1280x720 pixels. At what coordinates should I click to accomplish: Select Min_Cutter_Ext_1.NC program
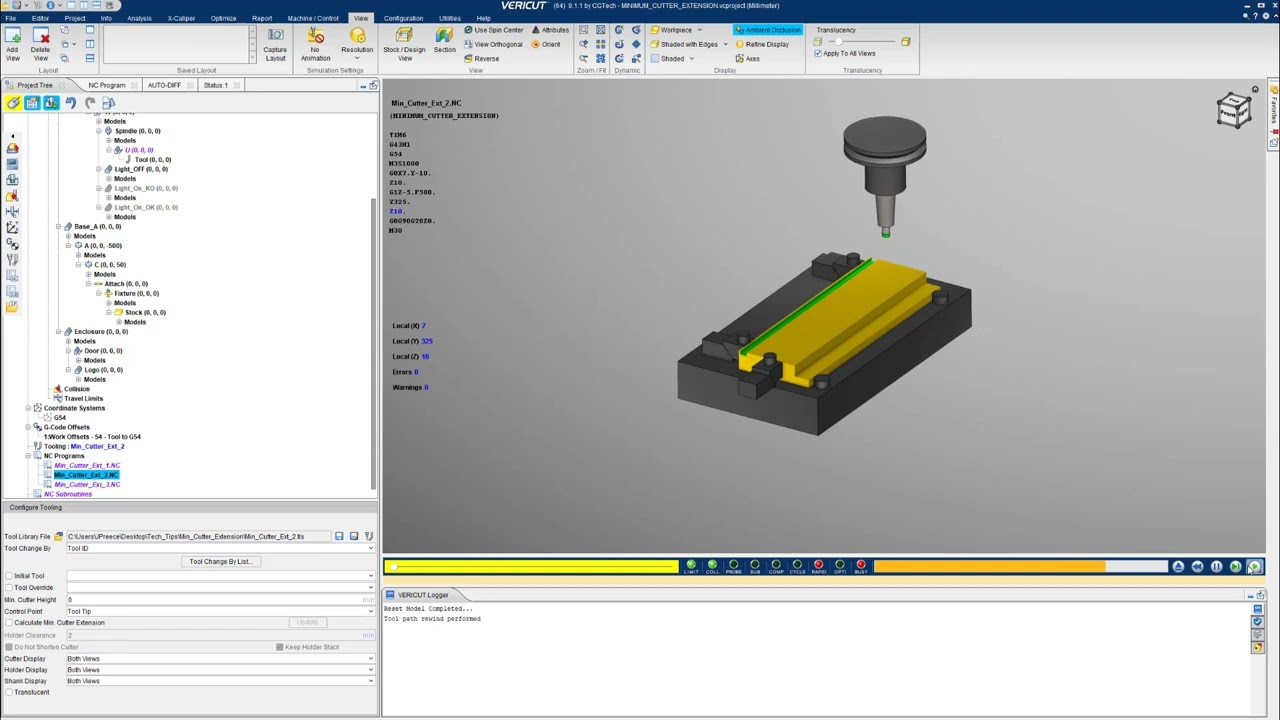click(87, 465)
